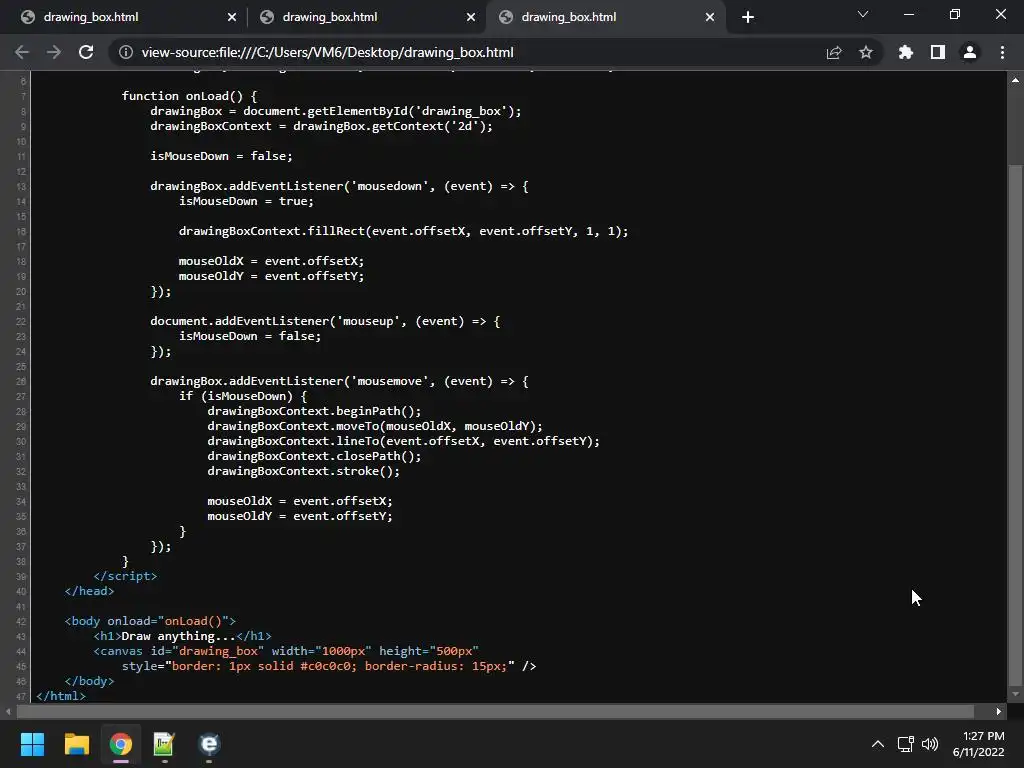Image resolution: width=1024 pixels, height=768 pixels.
Task: Toggle the side panel icon
Action: (x=938, y=52)
